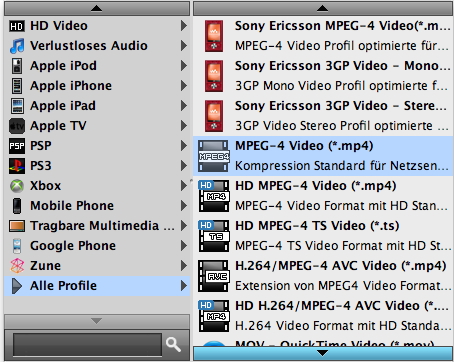Click the magnifier search icon
The image size is (454, 362).
173,344
